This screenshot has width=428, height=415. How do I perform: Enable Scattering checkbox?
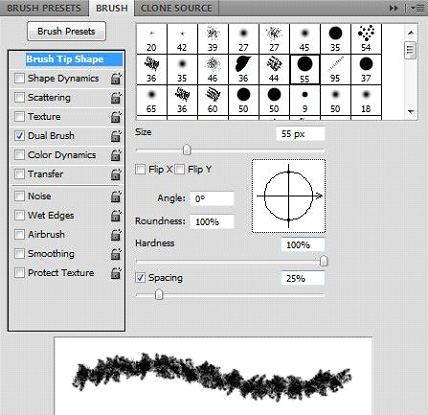(x=19, y=97)
